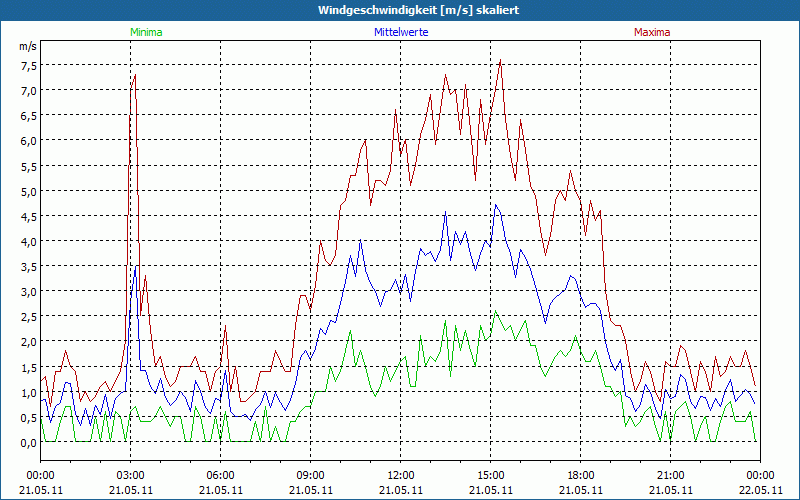This screenshot has height=500, width=800.
Task: Click the 1,0 y-axis value
Action: 29,392
